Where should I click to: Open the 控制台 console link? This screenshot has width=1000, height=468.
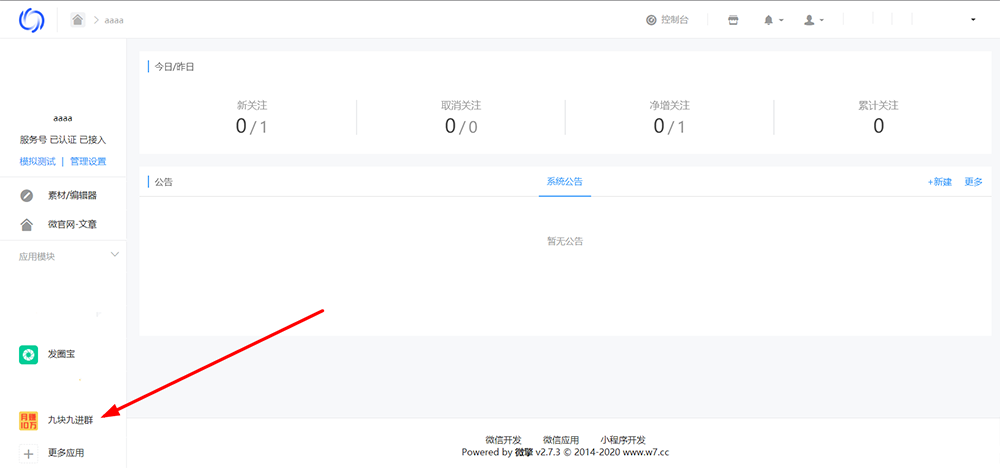[x=668, y=20]
